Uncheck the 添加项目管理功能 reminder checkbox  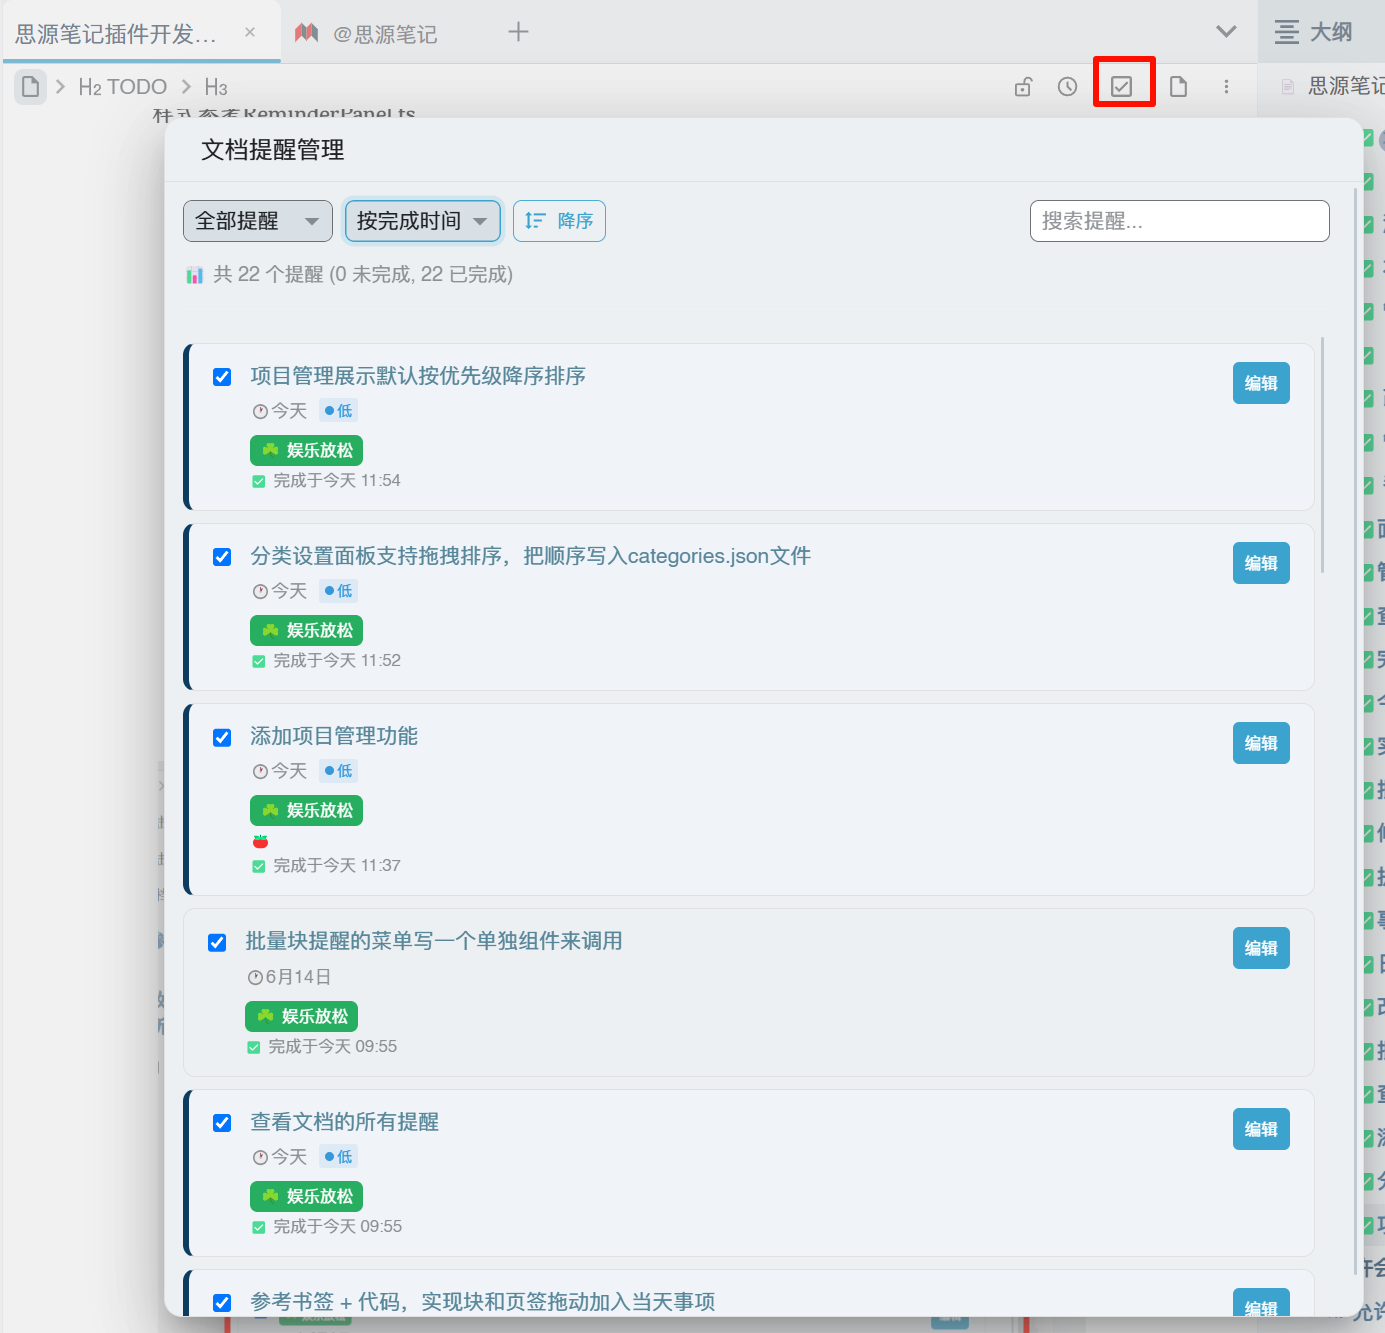click(222, 738)
